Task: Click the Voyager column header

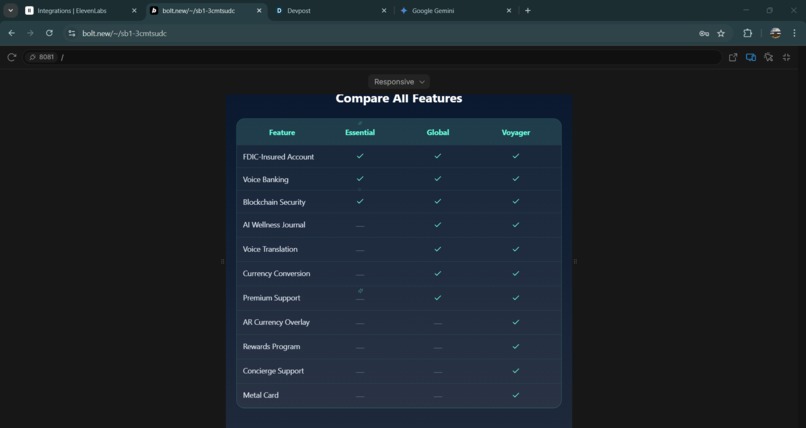Action: 516,133
